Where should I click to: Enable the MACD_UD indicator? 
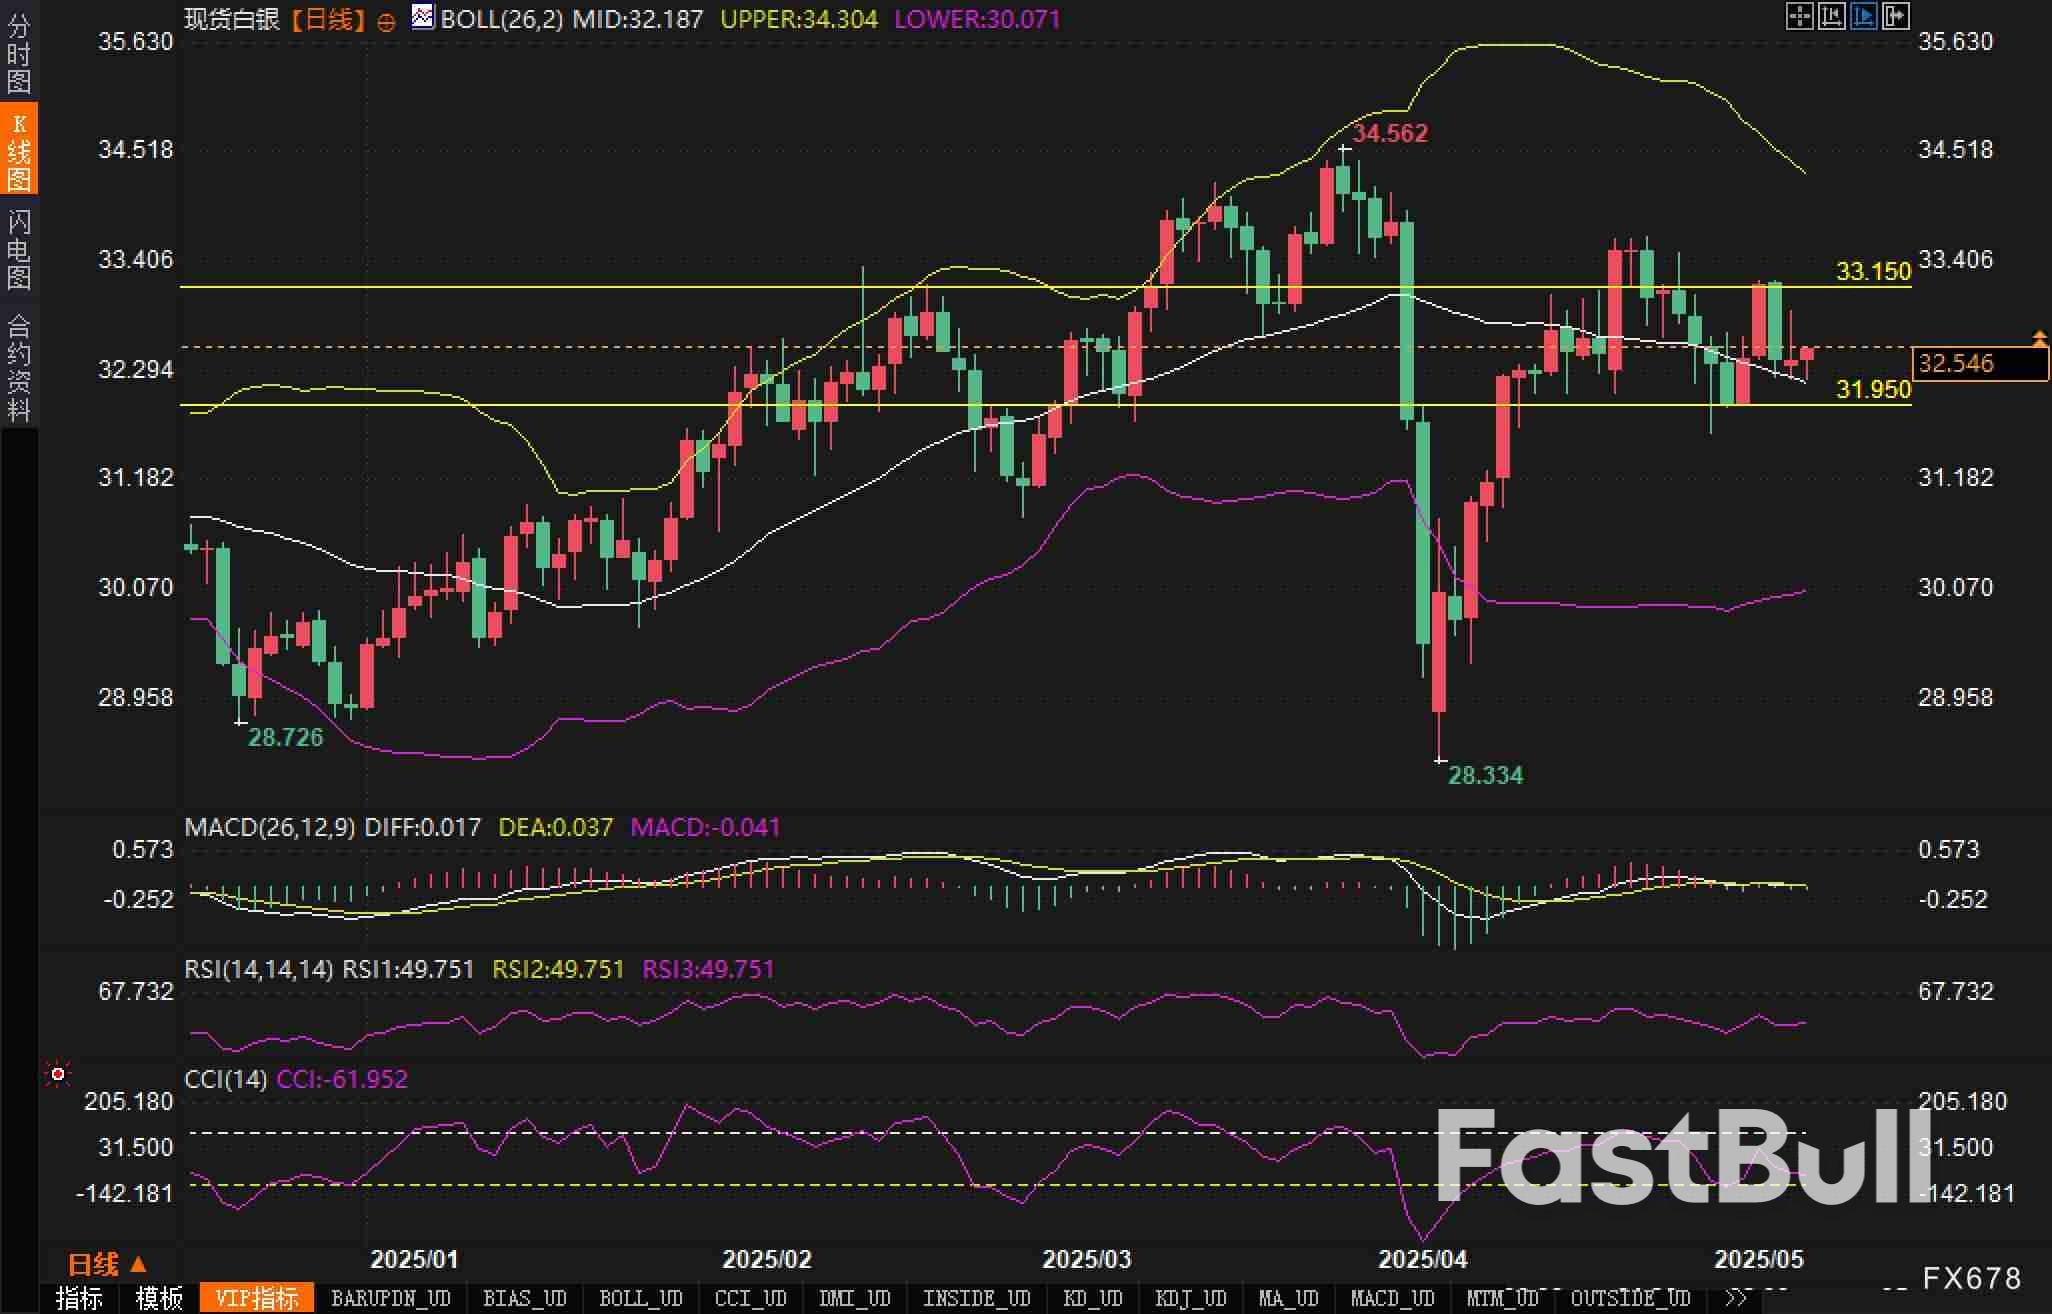pyautogui.click(x=1393, y=1298)
